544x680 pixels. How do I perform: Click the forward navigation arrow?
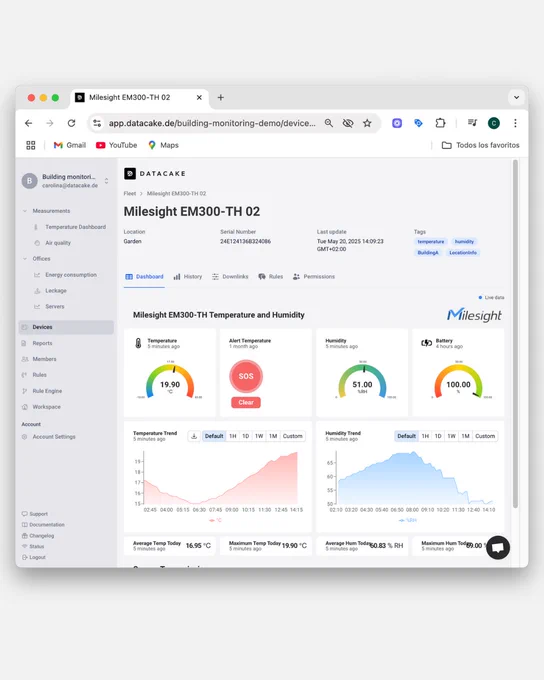[x=50, y=123]
